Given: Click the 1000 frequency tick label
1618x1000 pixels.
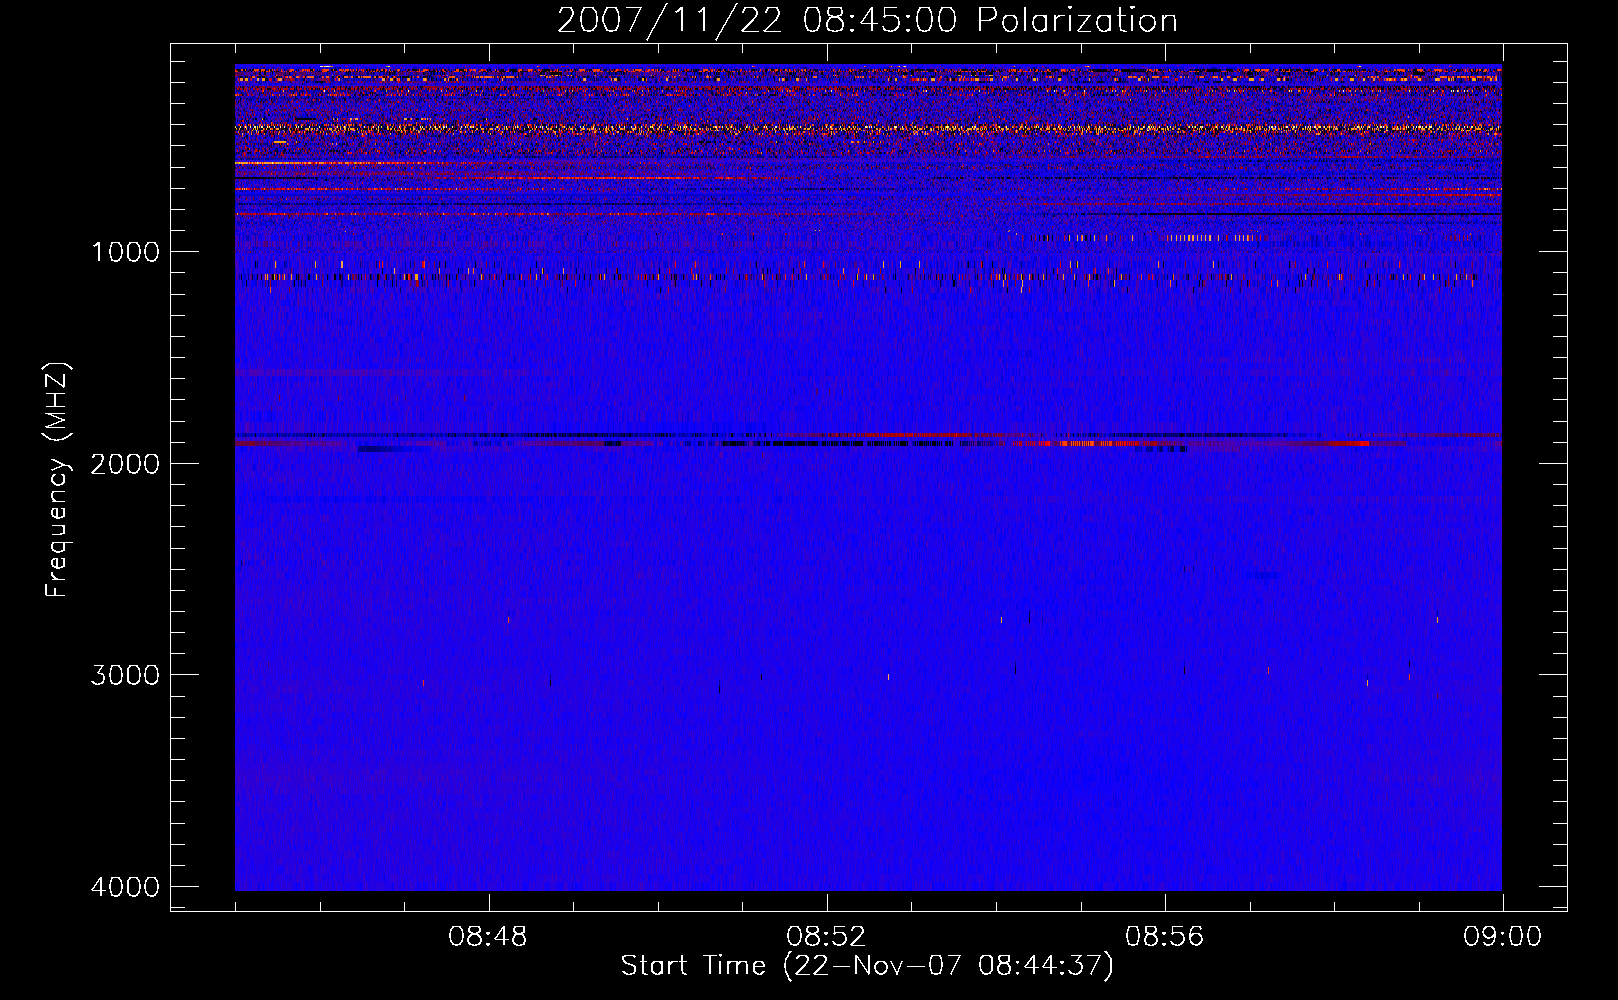Looking at the screenshot, I should [x=125, y=251].
